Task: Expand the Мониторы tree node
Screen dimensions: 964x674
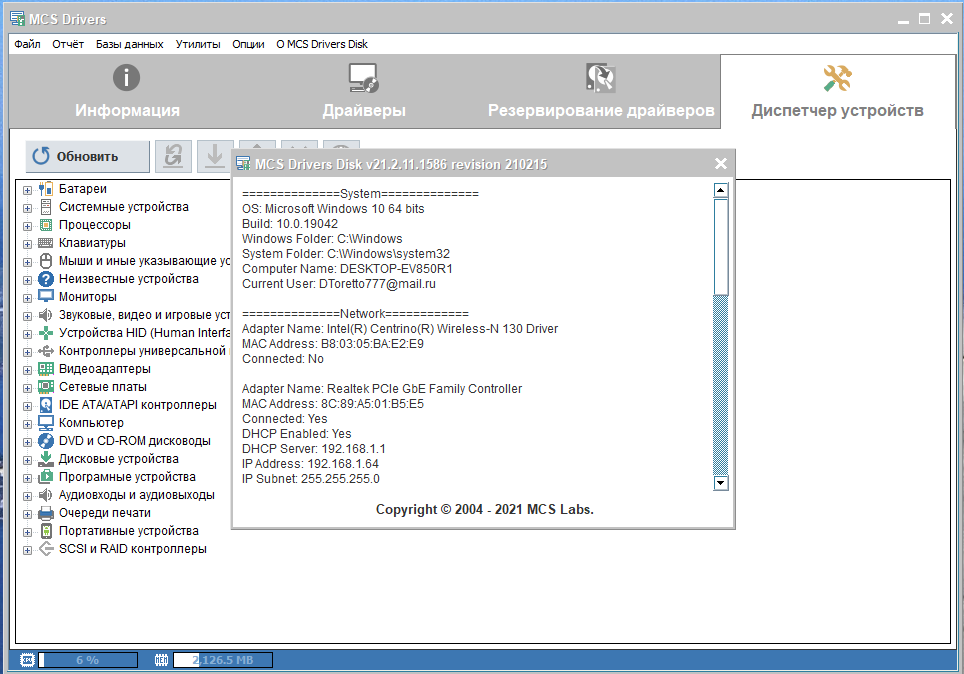Action: pyautogui.click(x=27, y=298)
